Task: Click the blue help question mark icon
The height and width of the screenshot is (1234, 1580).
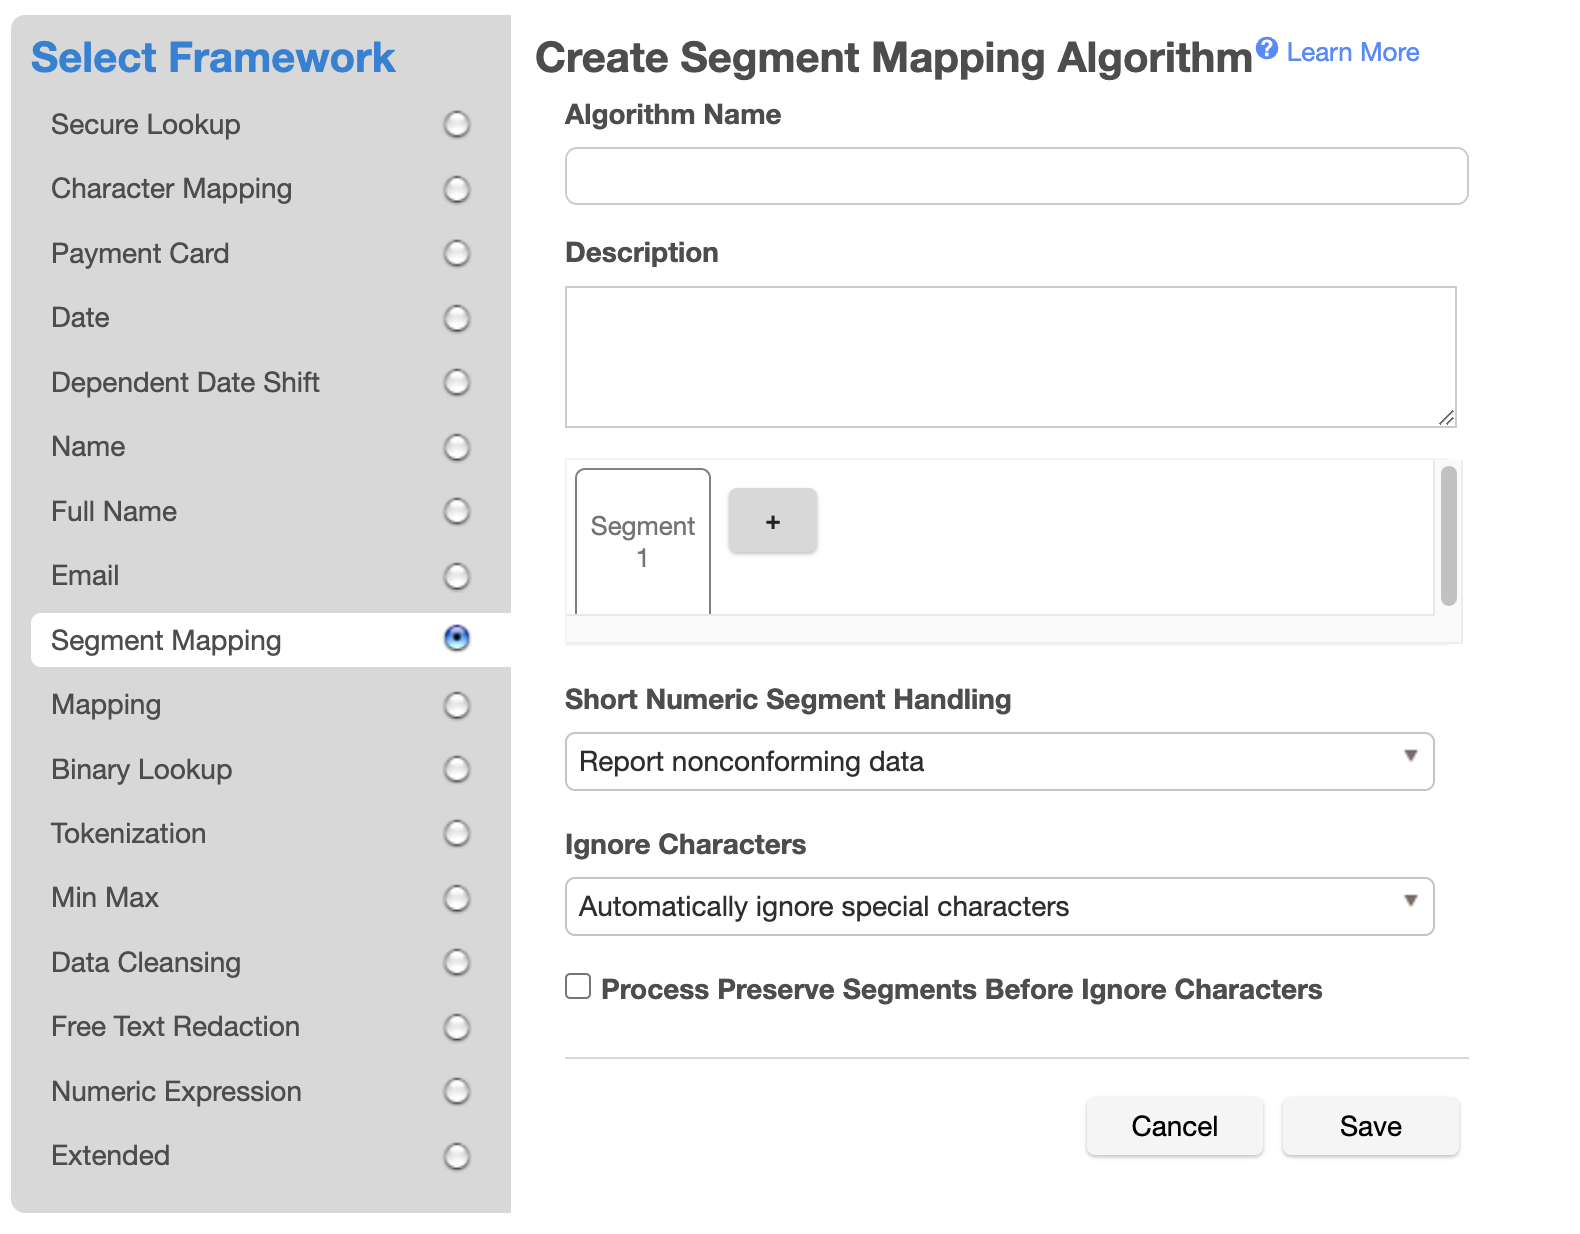Action: click(x=1266, y=48)
